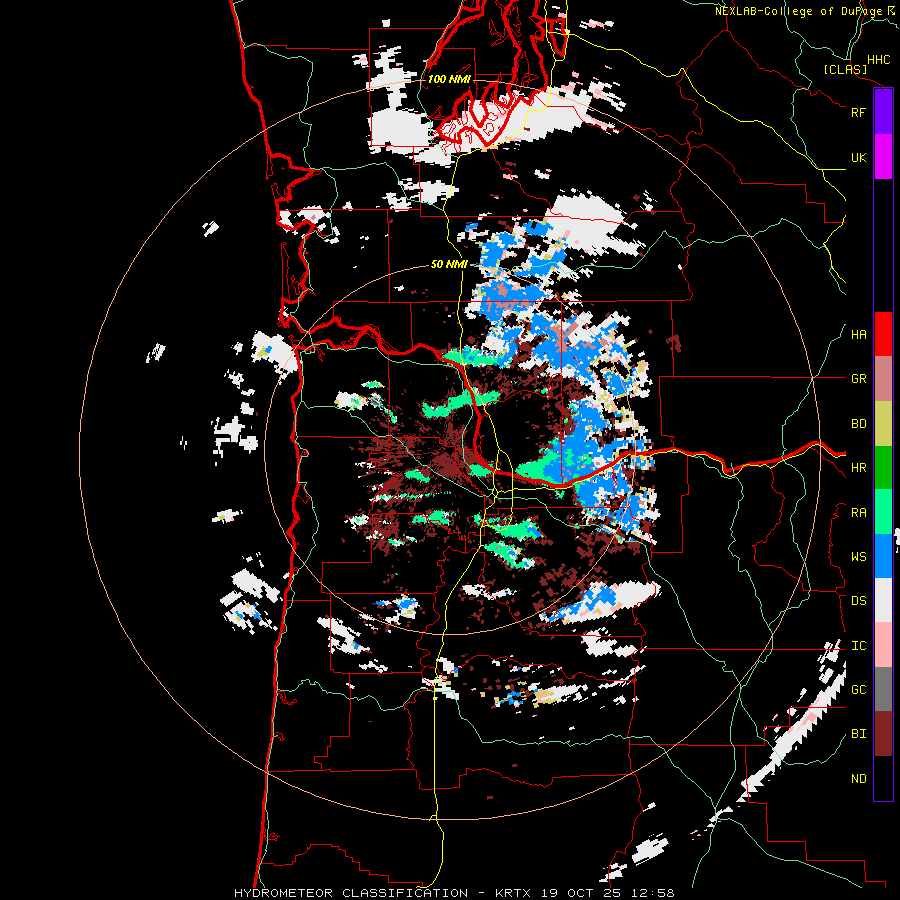Image resolution: width=900 pixels, height=900 pixels.
Task: Click the HA red legend swatch
Action: [883, 334]
